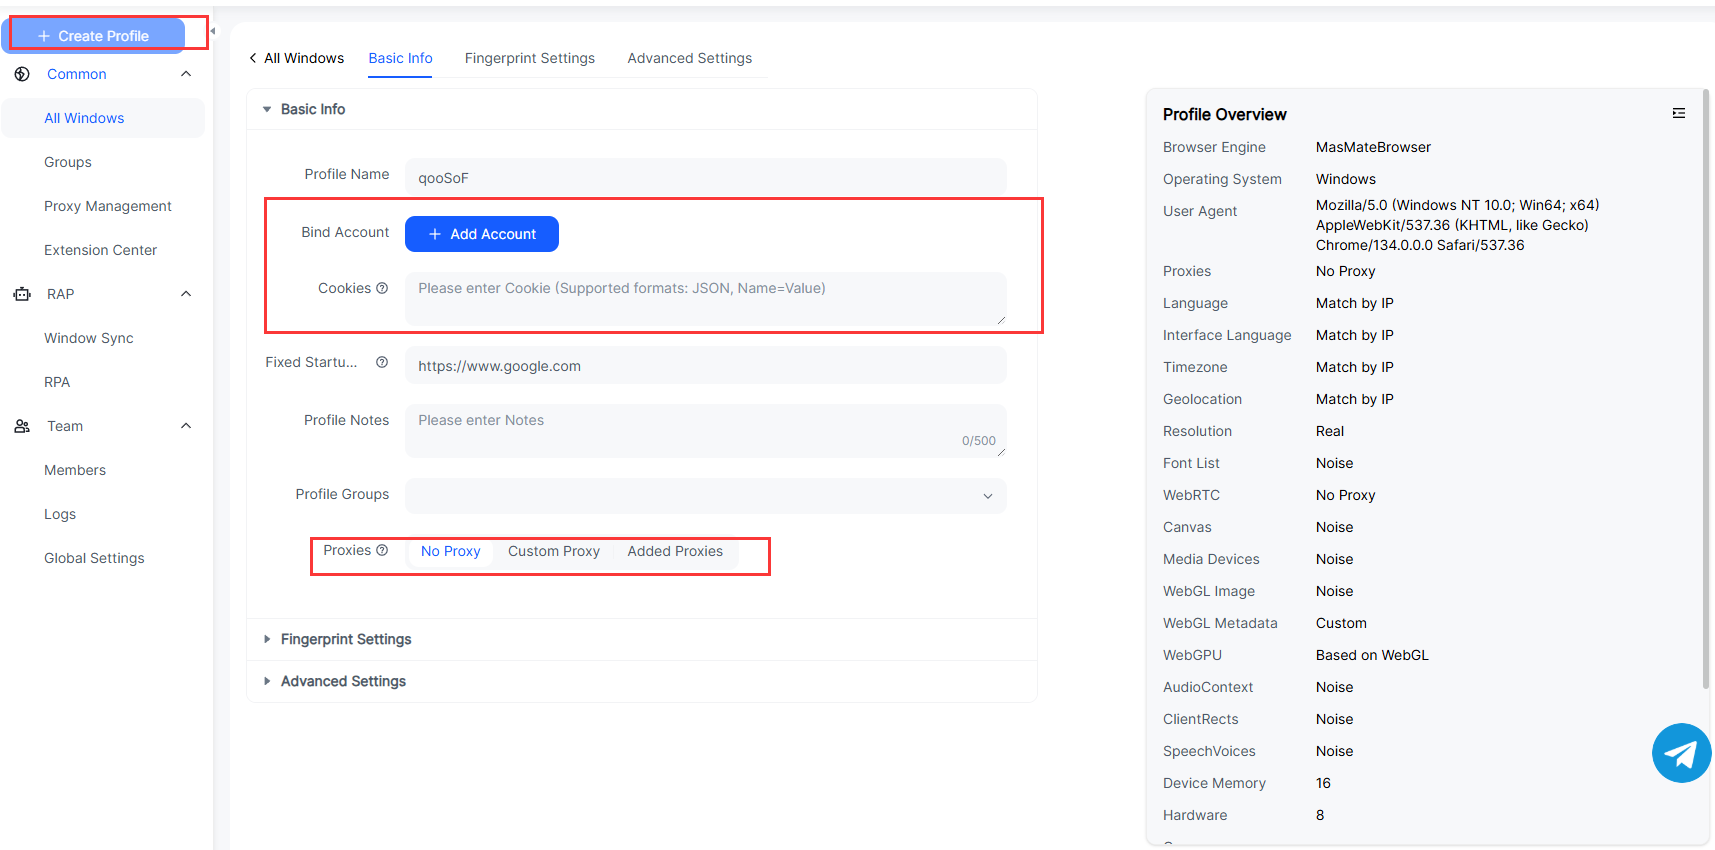Click the help icon beside Fixed Startup
Screen dimensions: 1715x850
382,363
